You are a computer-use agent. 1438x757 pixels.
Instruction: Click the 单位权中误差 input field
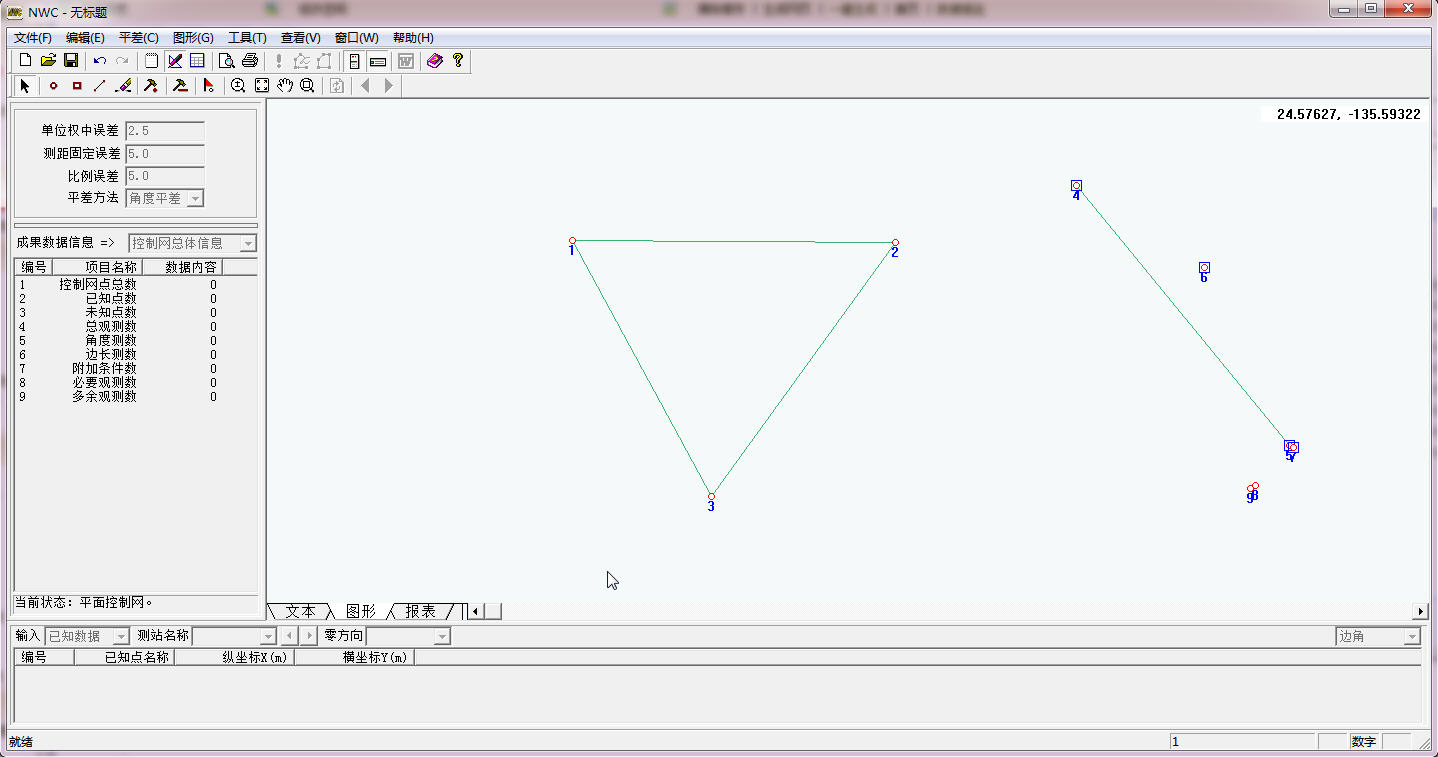point(165,131)
